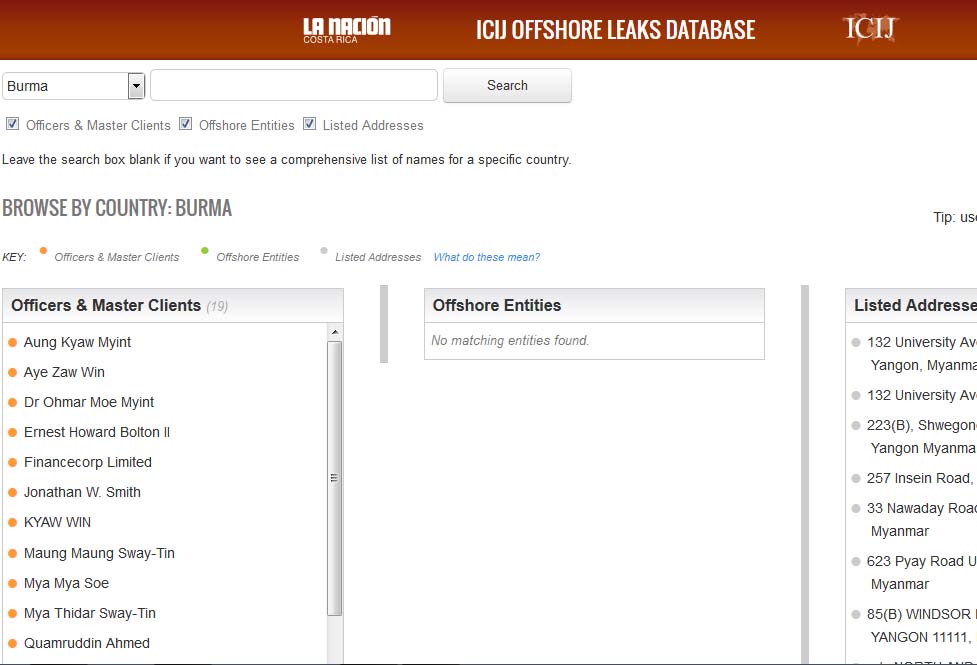Open the 85(B) WINDSOR address
Image resolution: width=977 pixels, height=665 pixels.
[922, 625]
